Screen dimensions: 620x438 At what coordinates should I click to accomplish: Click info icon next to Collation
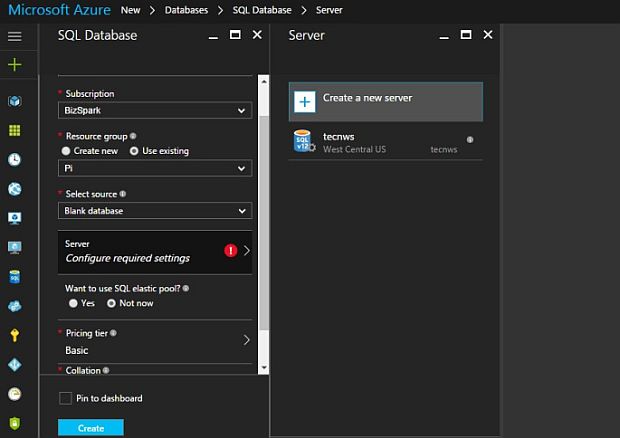106,370
